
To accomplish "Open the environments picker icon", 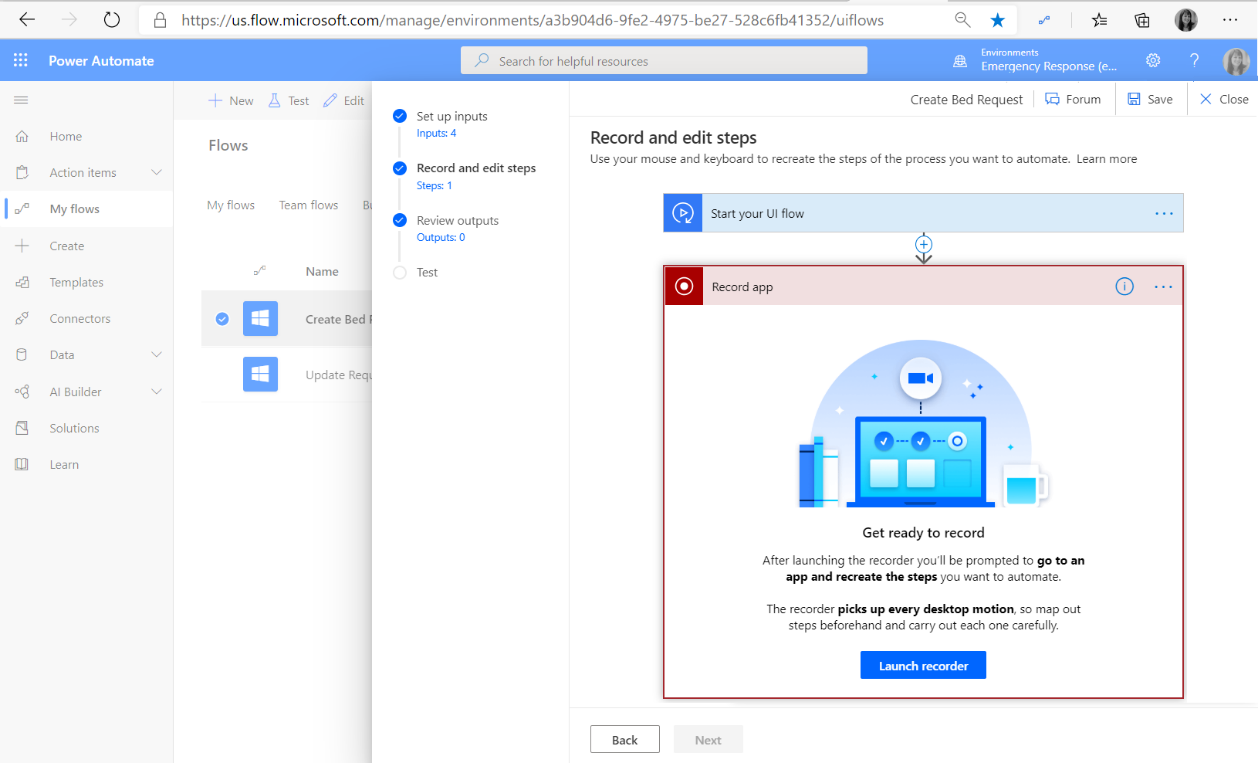I will tap(960, 61).
